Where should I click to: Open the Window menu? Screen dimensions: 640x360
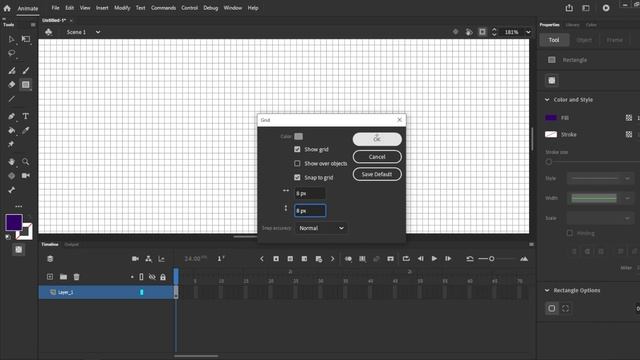point(233,8)
